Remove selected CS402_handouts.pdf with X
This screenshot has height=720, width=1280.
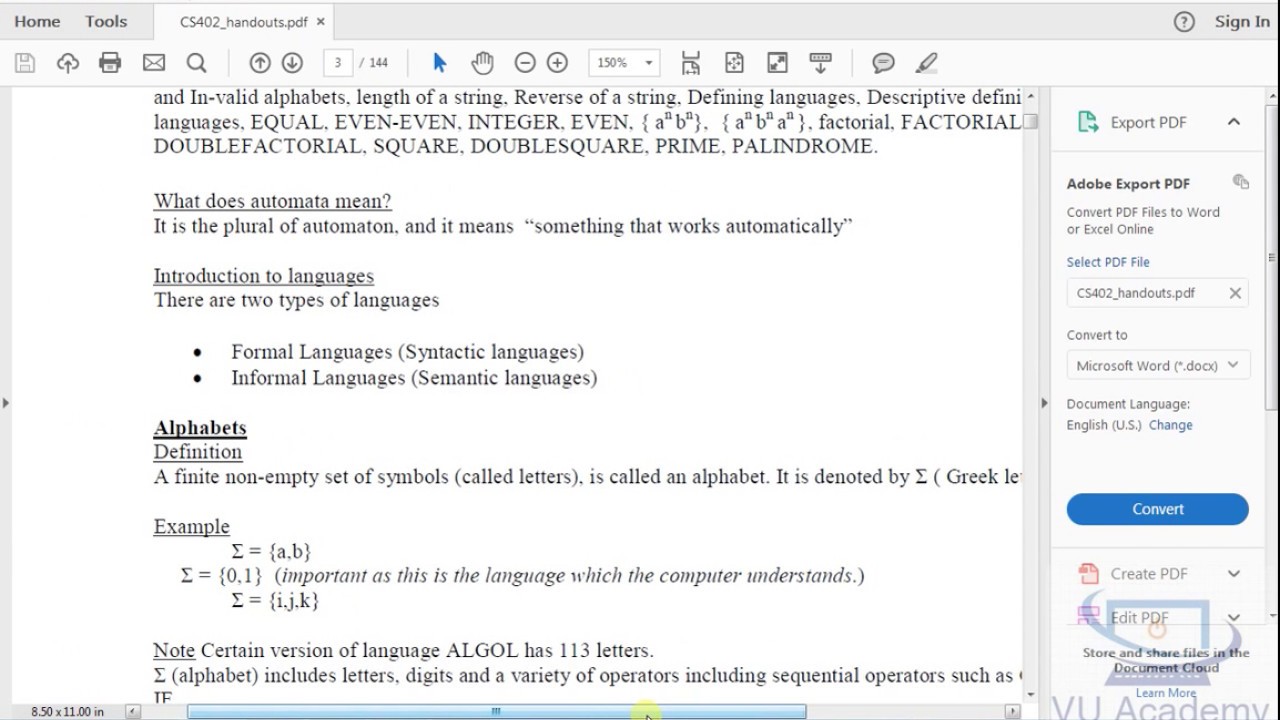click(x=1235, y=293)
